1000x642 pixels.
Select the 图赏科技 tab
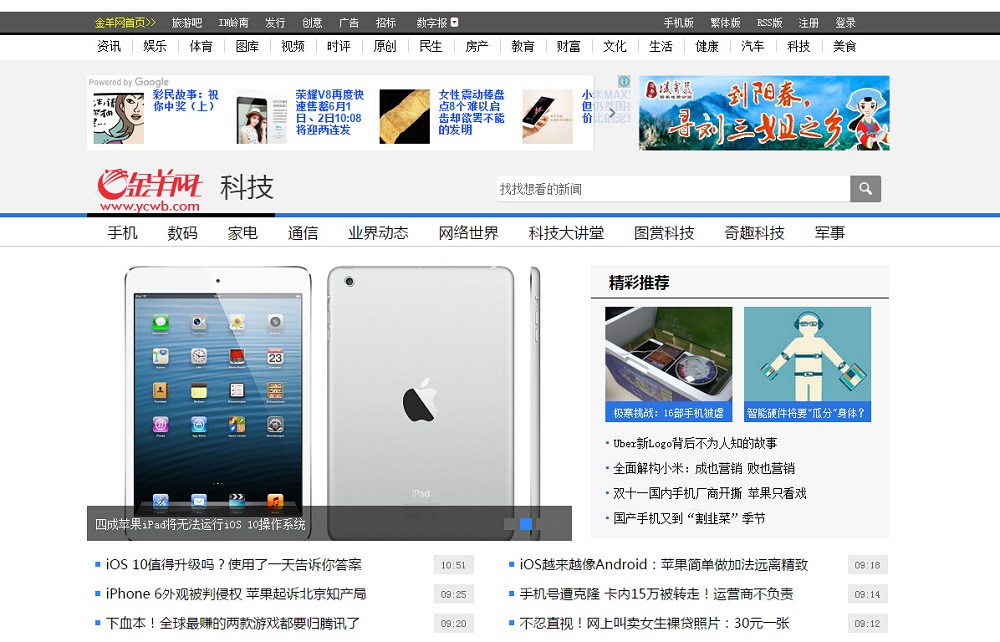tap(664, 233)
